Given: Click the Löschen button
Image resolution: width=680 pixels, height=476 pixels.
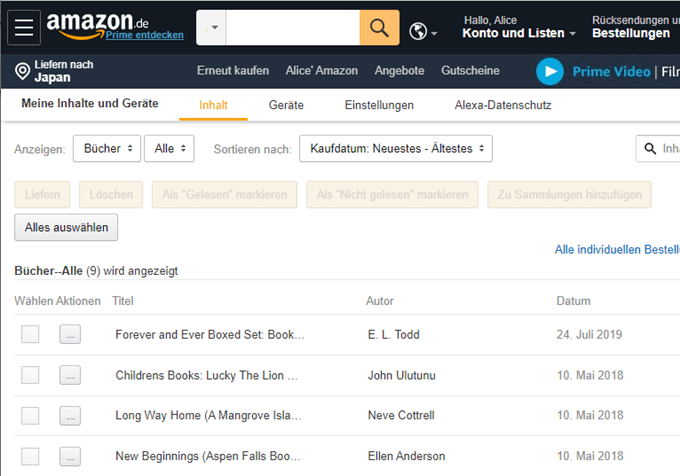Looking at the screenshot, I should click(x=111, y=195).
